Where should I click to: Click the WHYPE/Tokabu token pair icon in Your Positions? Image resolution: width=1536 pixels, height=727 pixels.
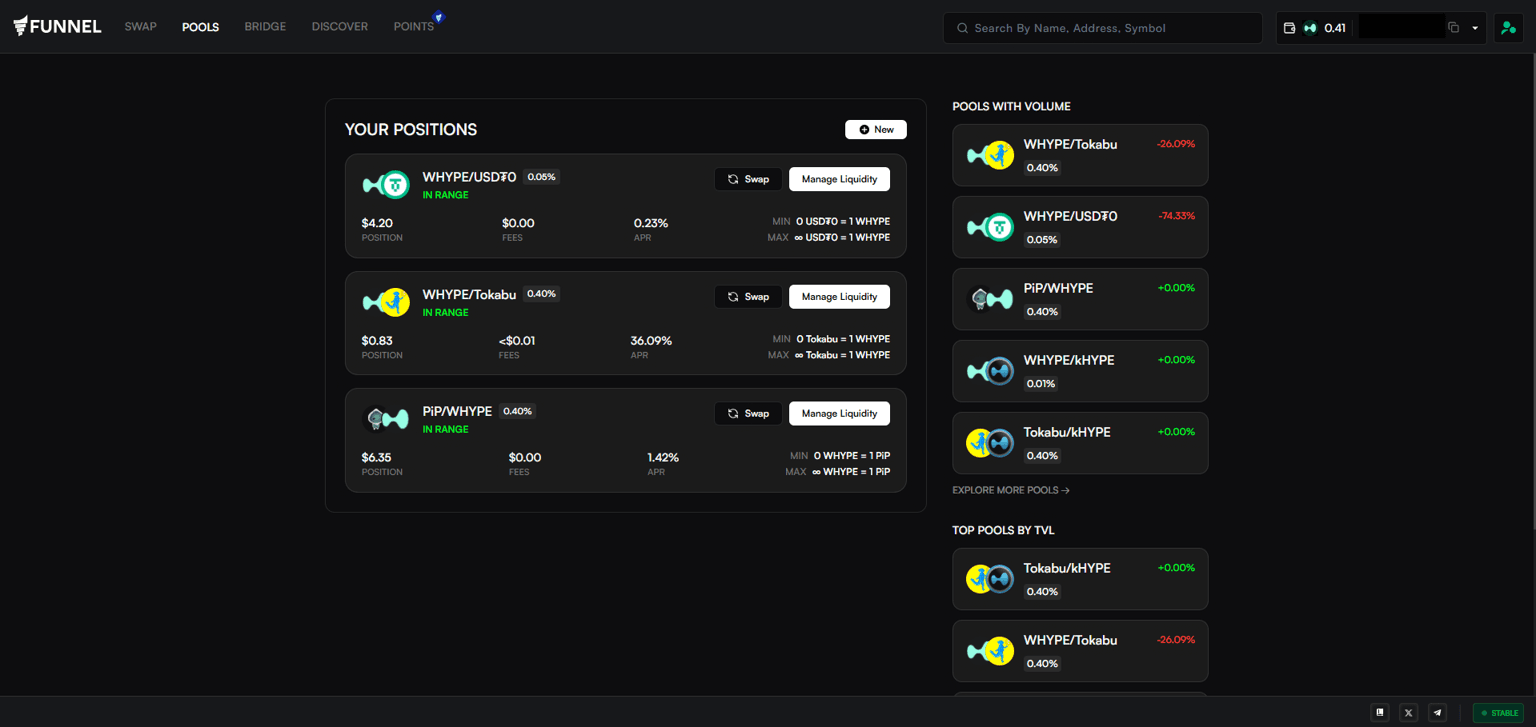point(386,302)
